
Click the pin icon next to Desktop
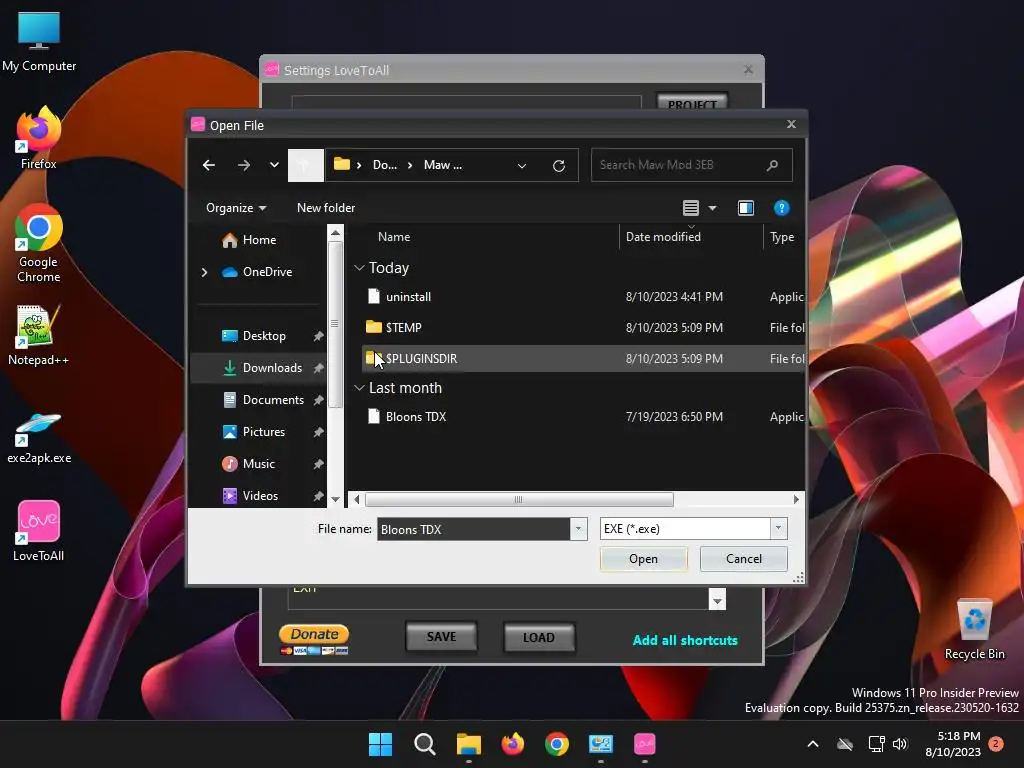(x=318, y=336)
